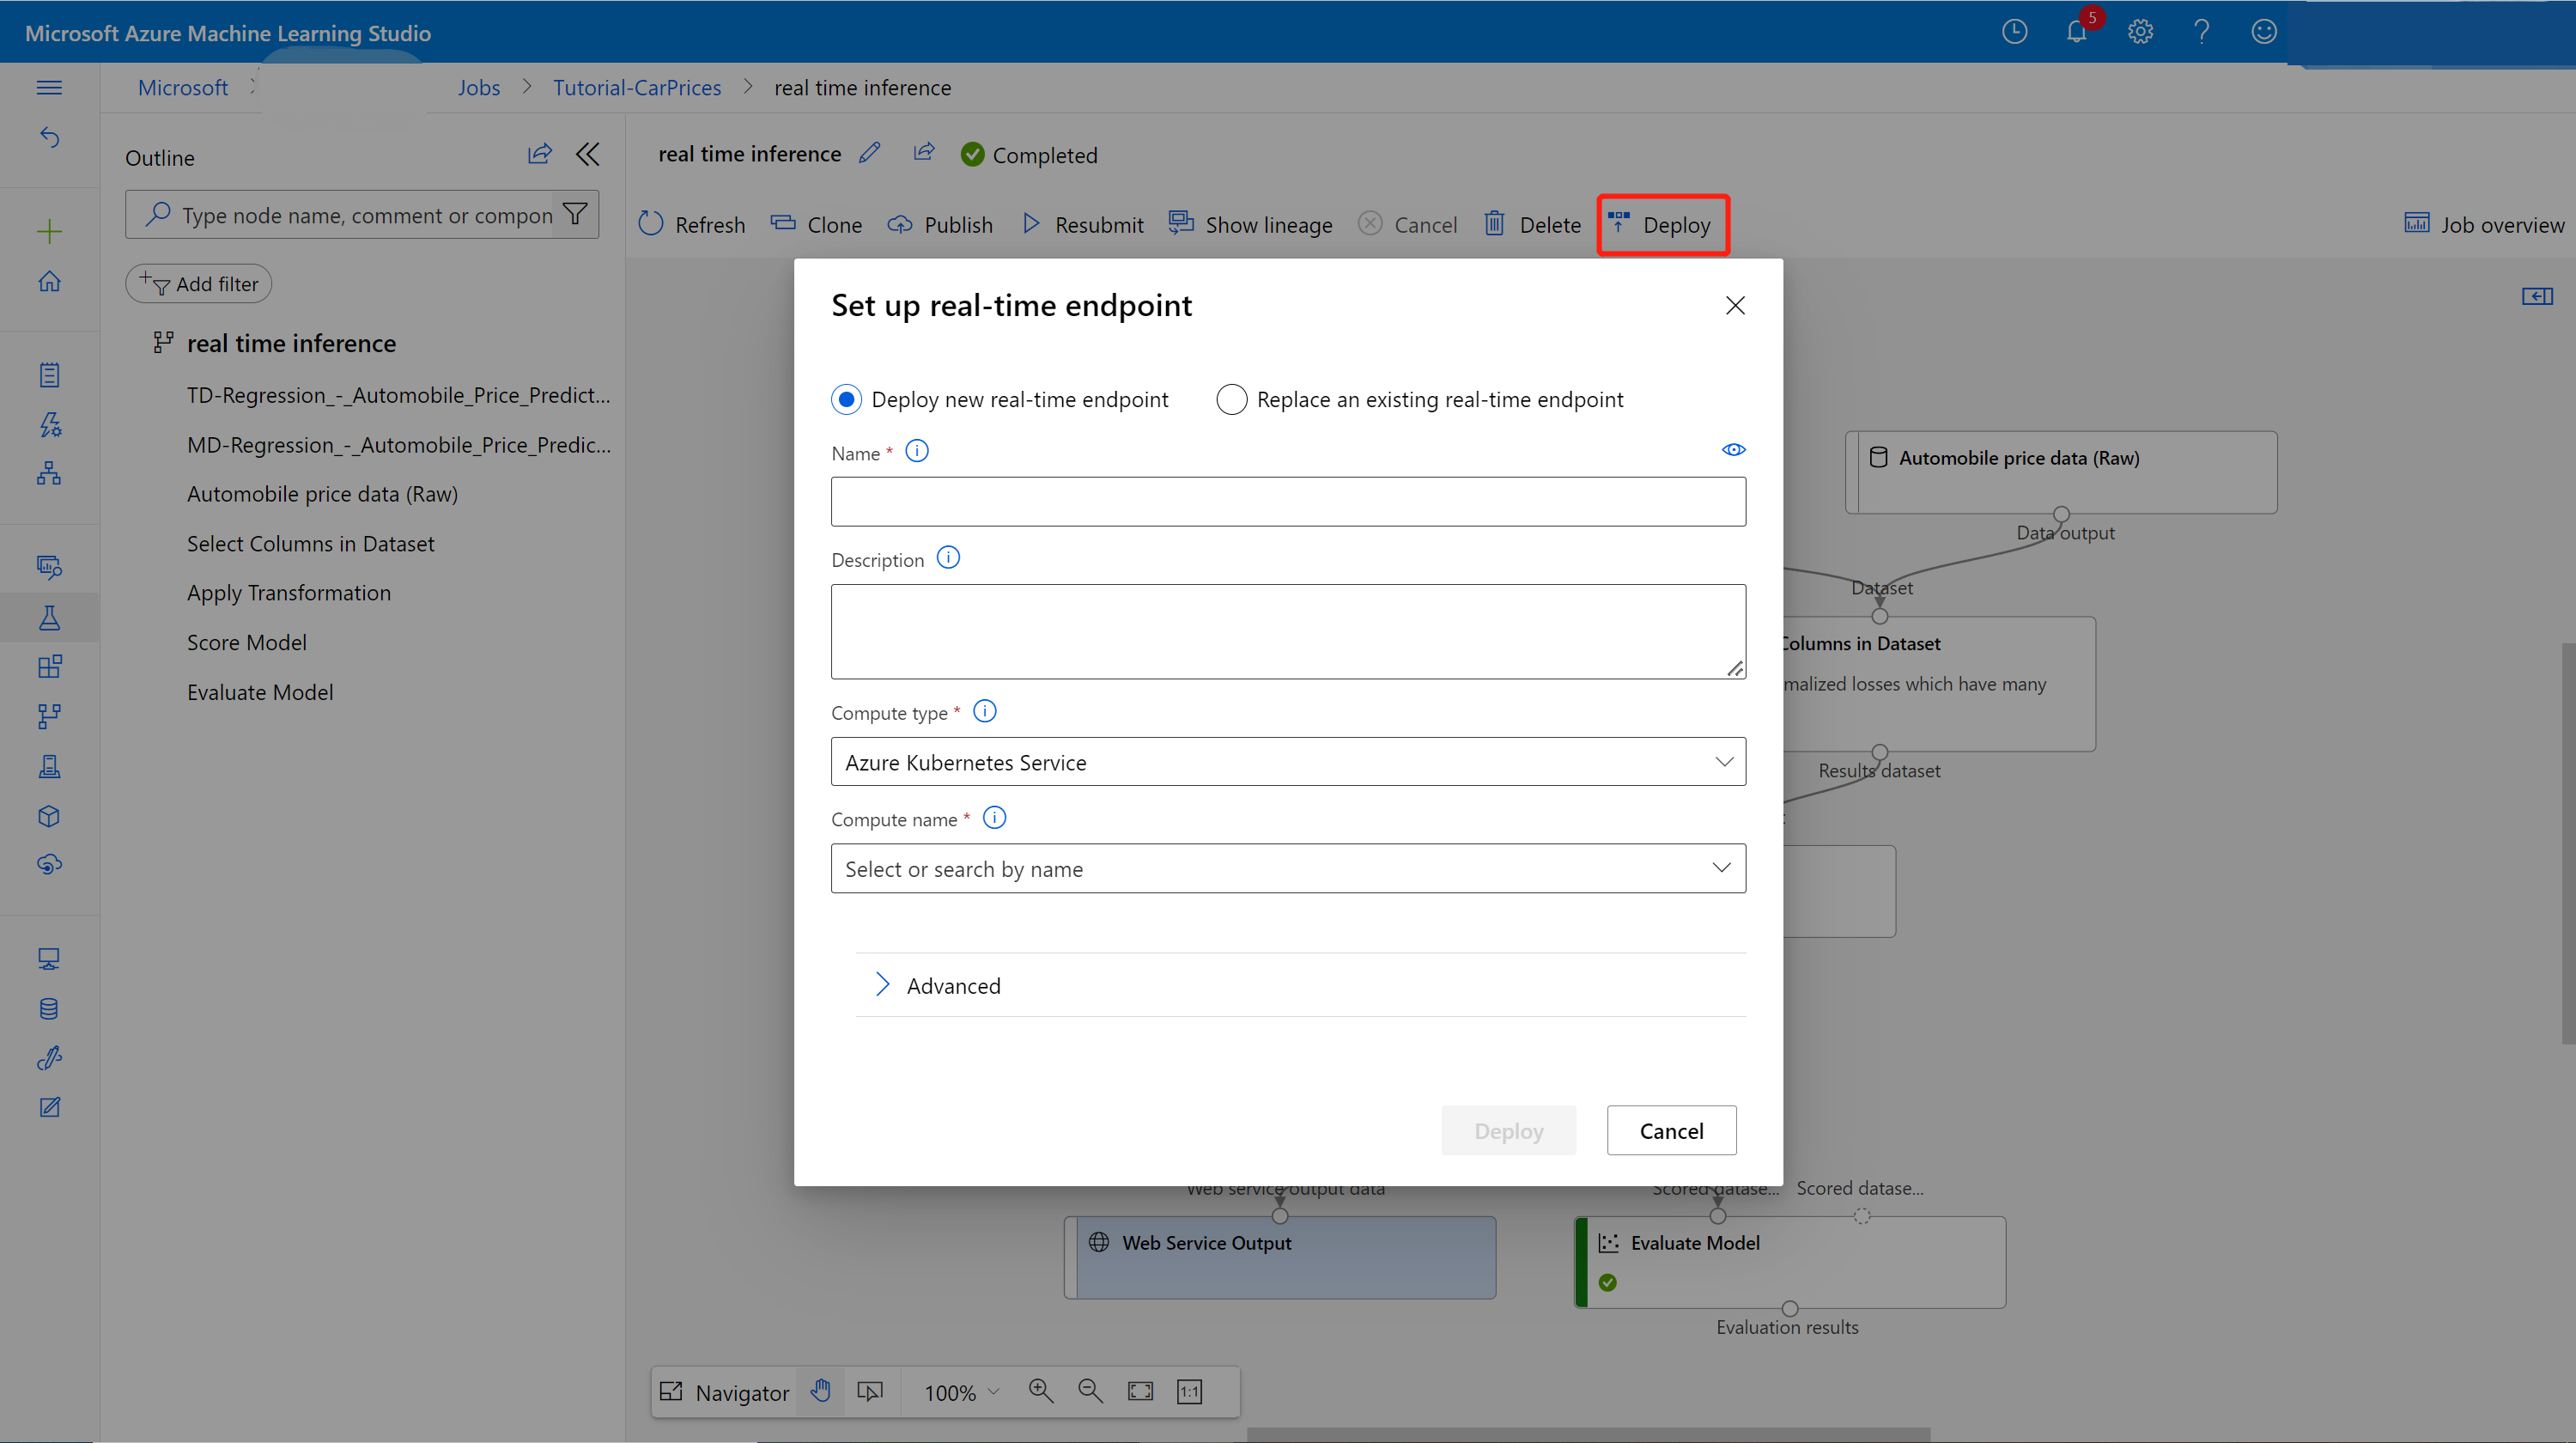Toggle the endpoint name eye visibility icon
Screen dimensions: 2576x1443
point(1730,450)
